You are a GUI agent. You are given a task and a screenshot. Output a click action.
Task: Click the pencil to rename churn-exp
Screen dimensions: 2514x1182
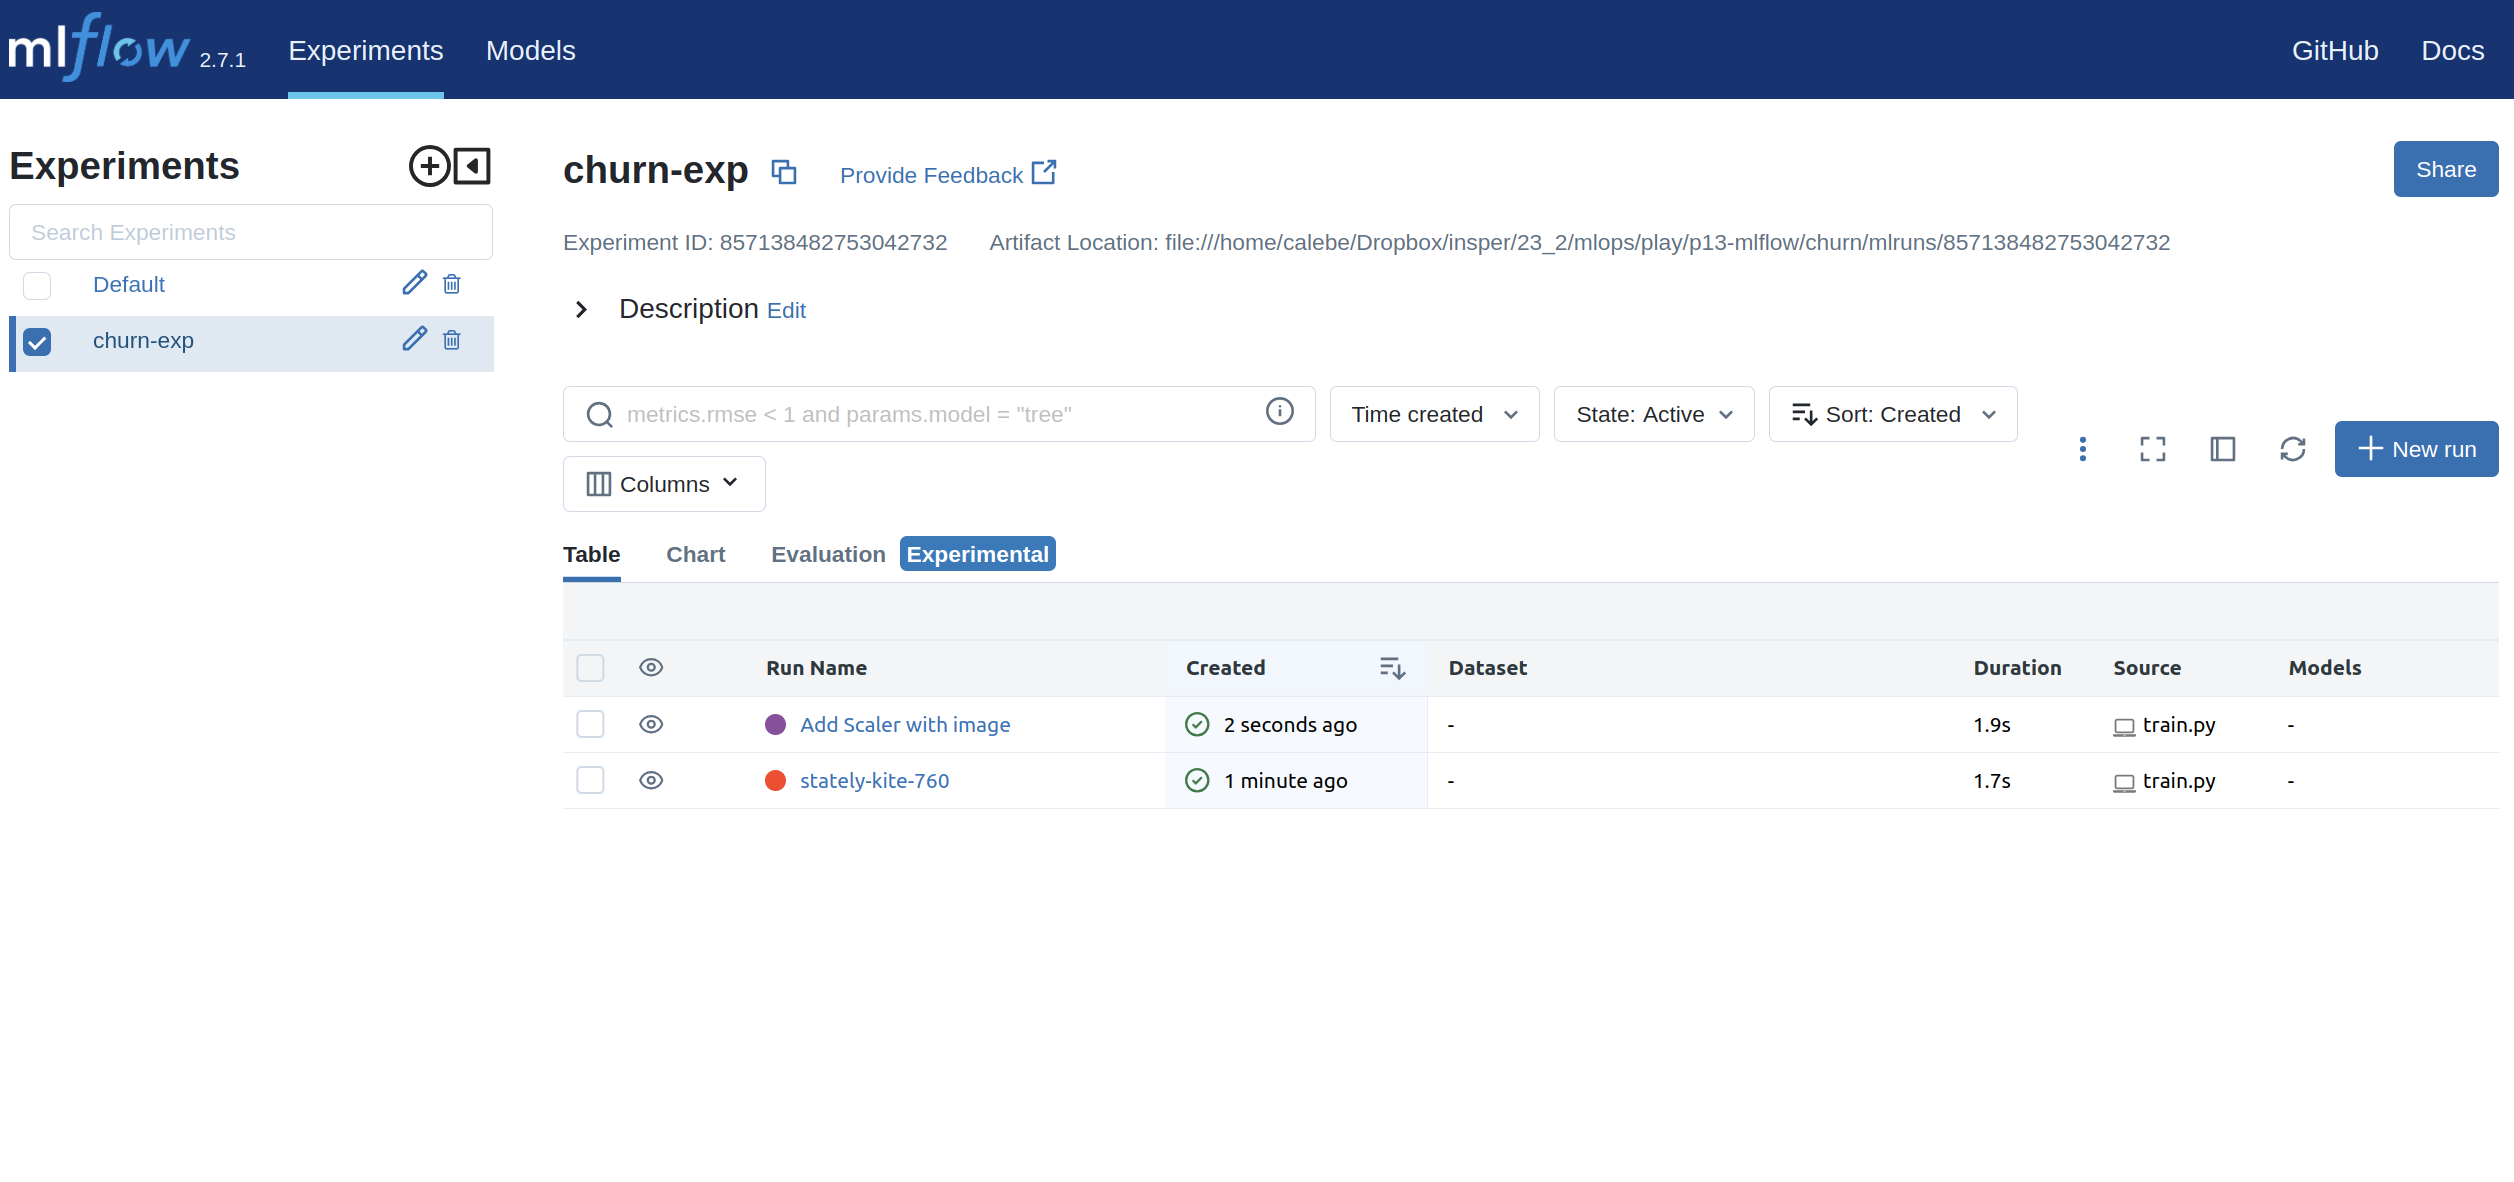[x=414, y=340]
